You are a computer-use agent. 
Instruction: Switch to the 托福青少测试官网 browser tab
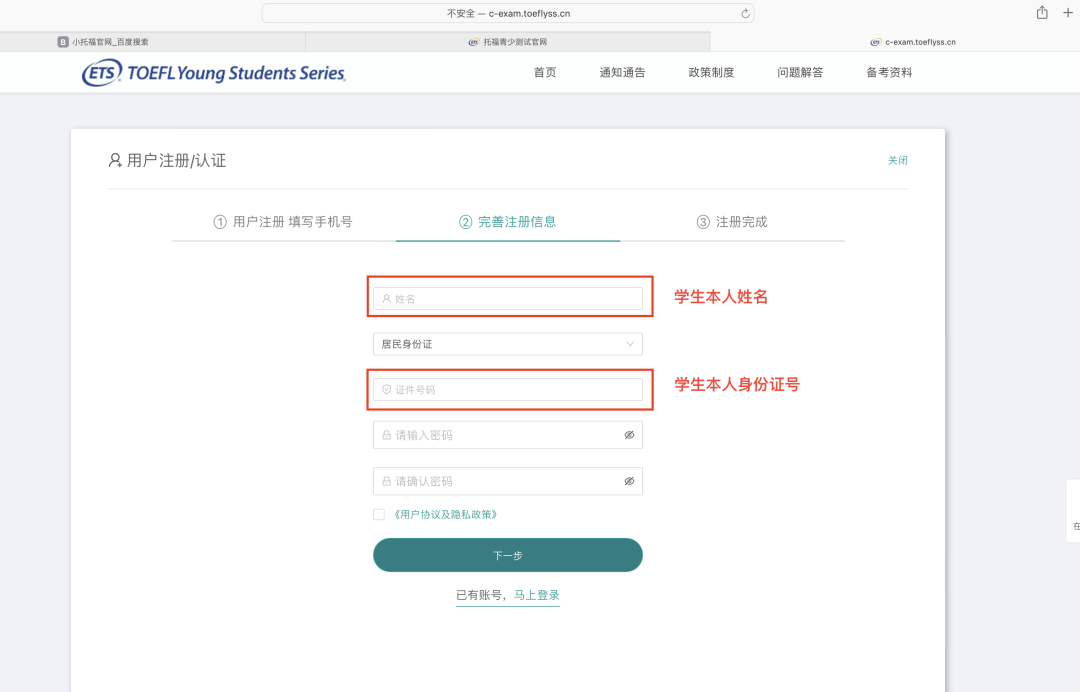[508, 42]
